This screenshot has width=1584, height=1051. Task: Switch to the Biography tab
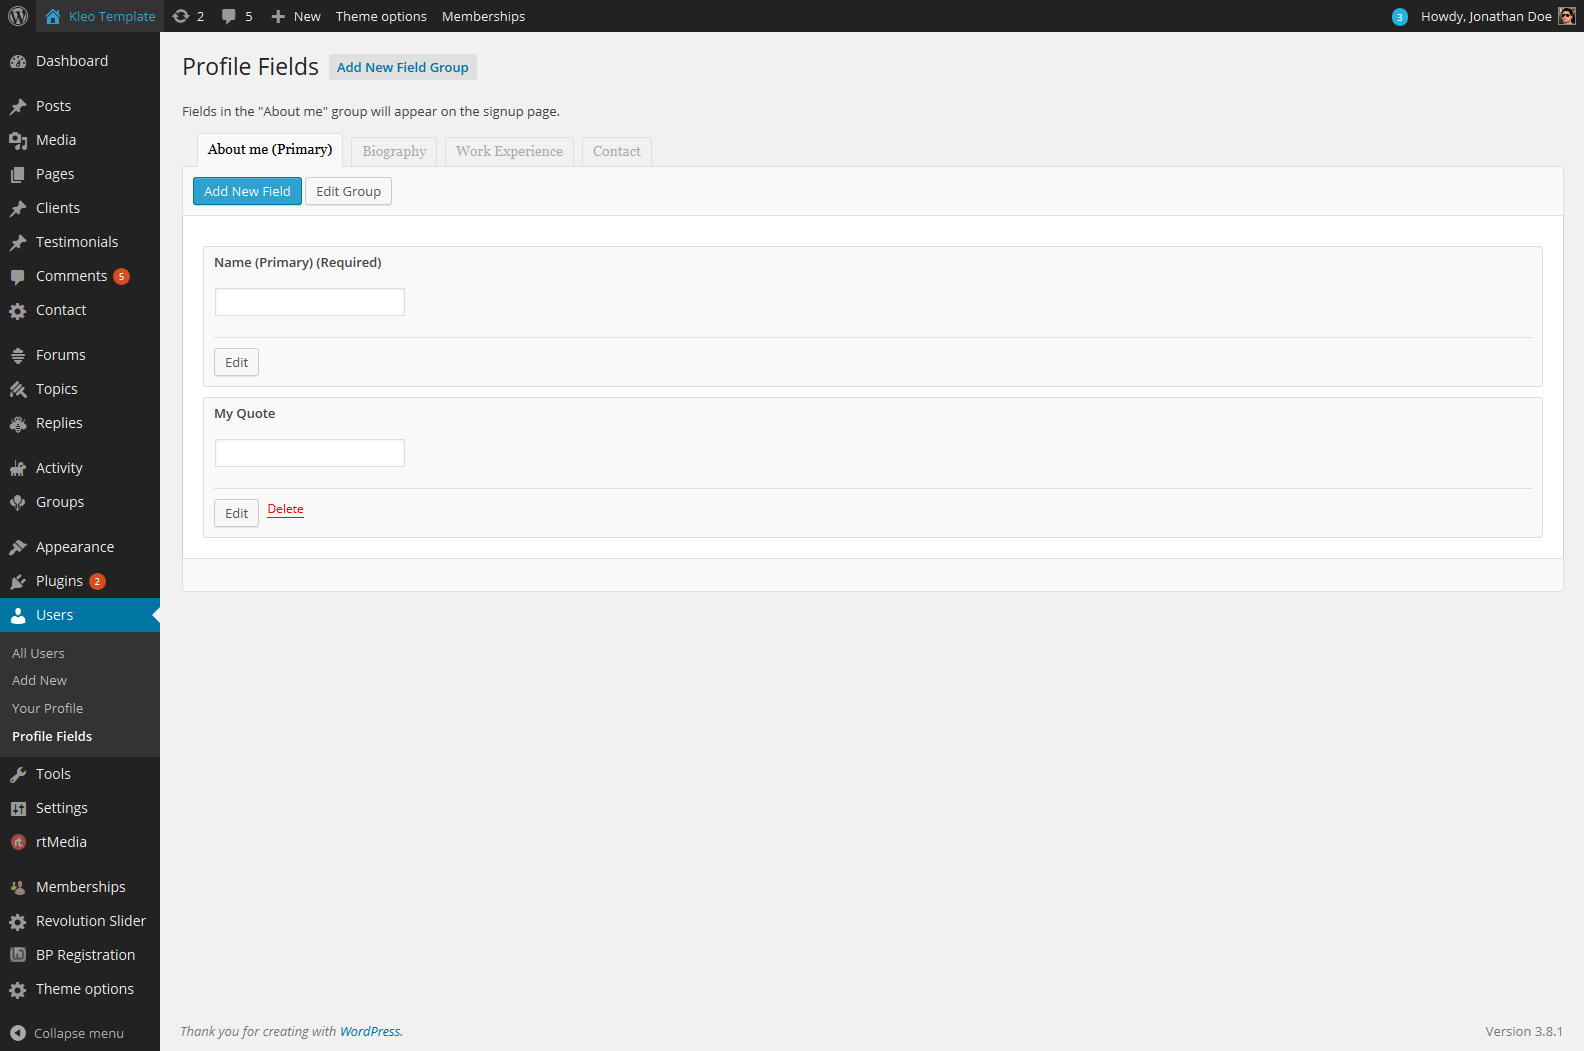[x=394, y=151]
